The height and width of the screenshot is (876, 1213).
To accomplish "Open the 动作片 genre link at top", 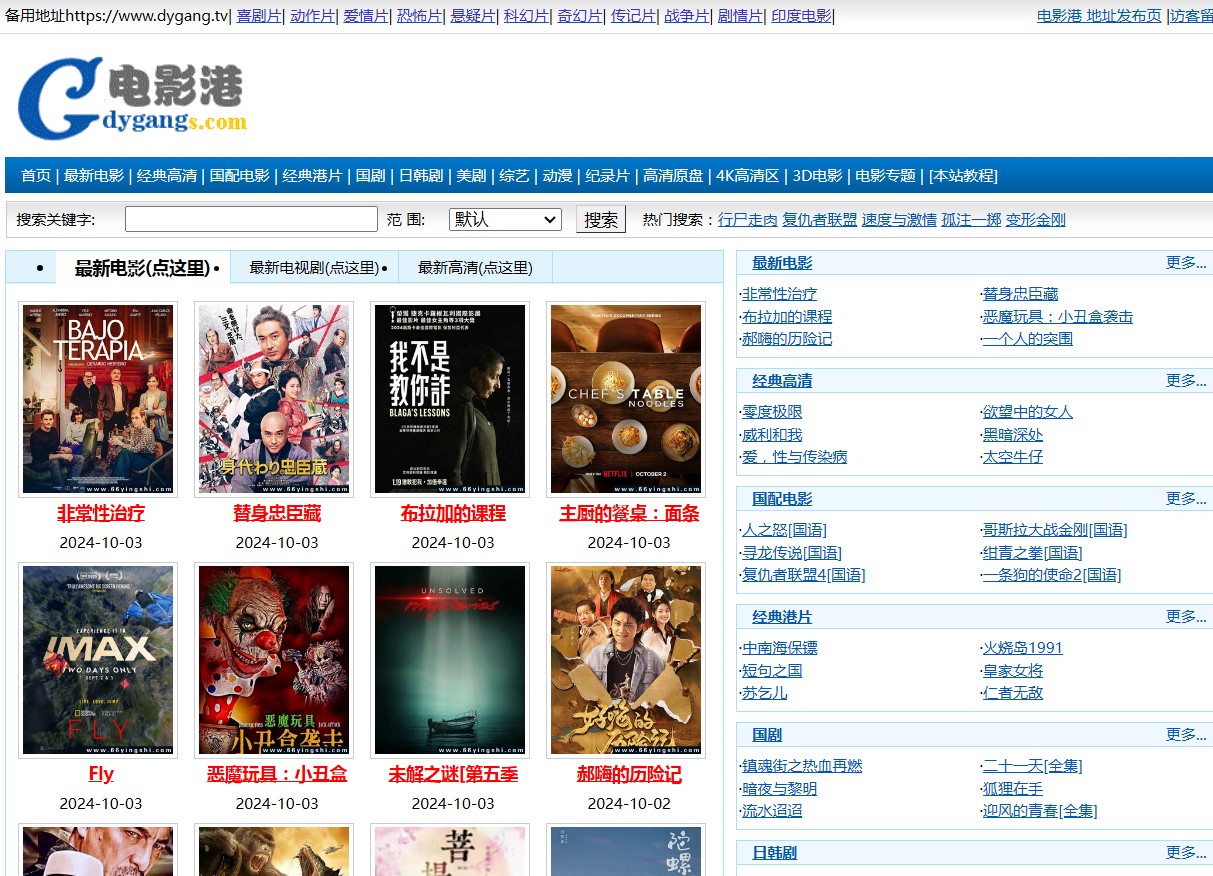I will point(312,16).
